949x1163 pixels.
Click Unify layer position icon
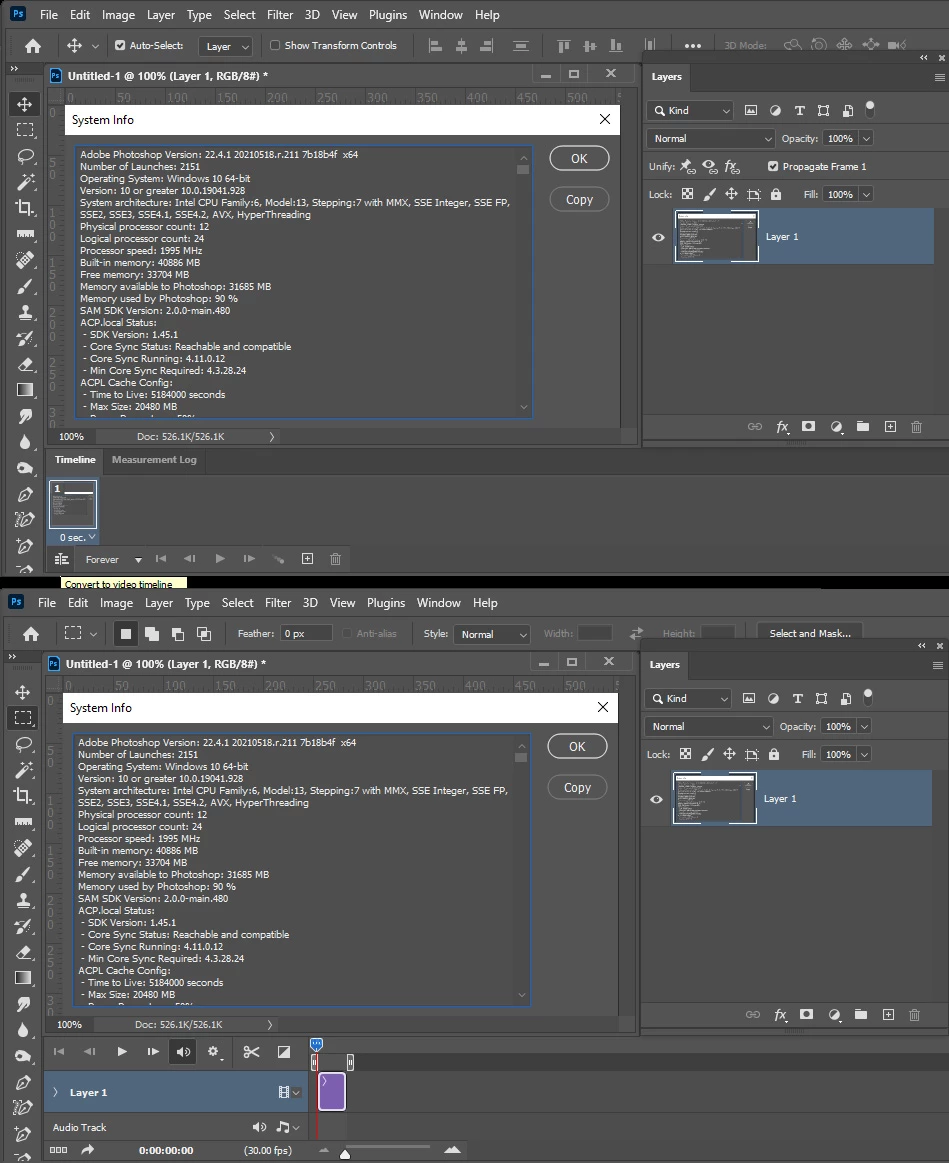click(688, 166)
